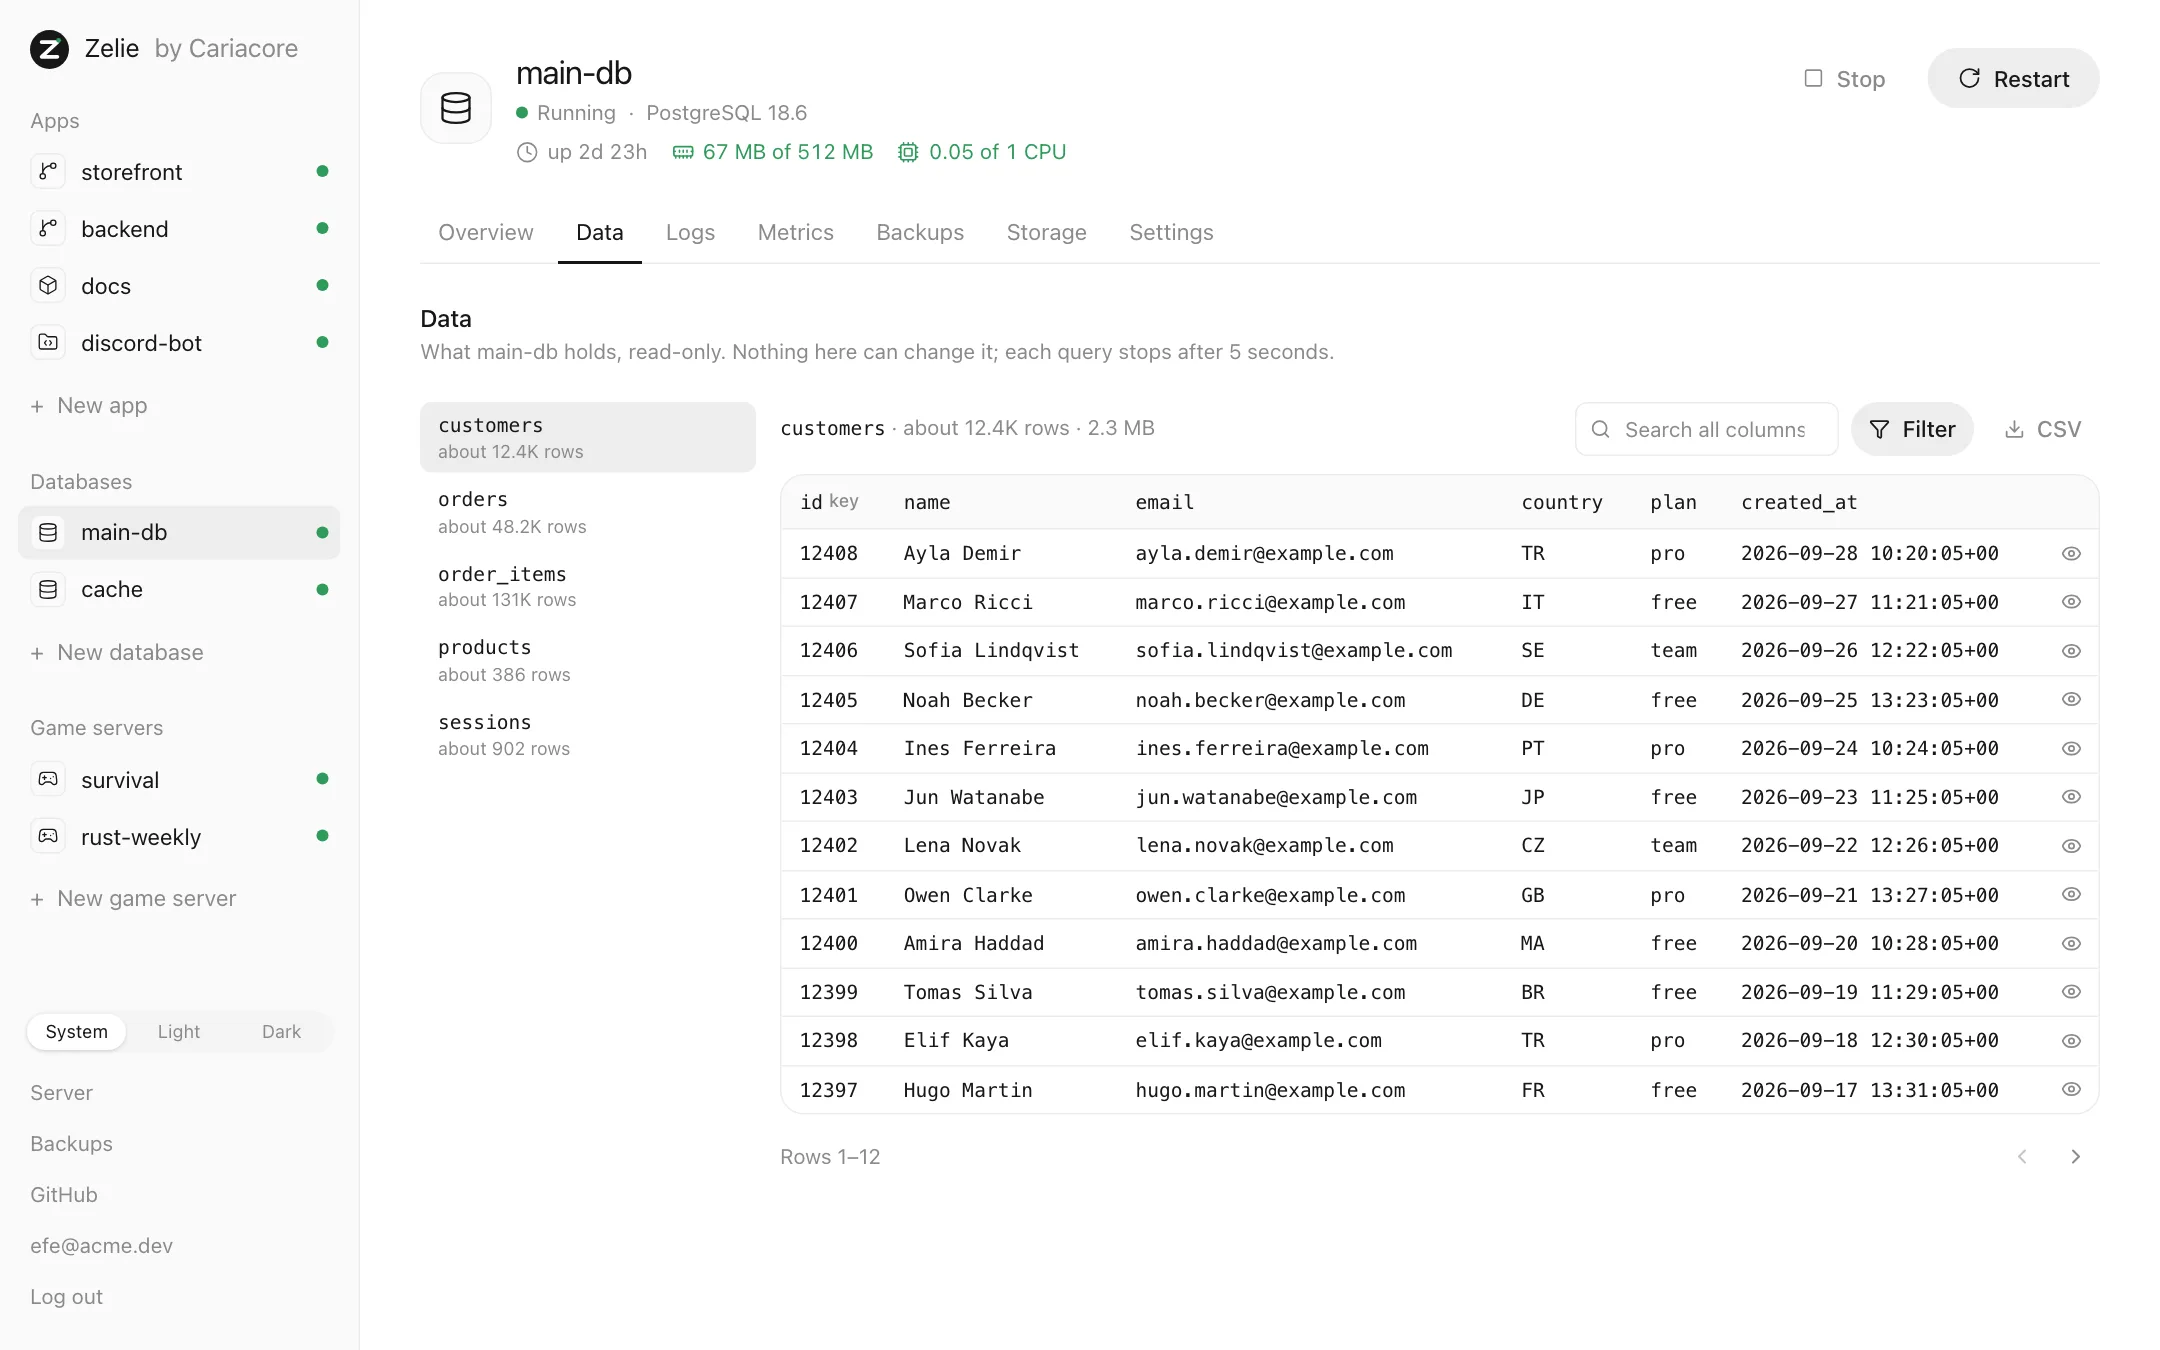Restart the main-db database
The image size is (2160, 1350).
click(x=2013, y=79)
